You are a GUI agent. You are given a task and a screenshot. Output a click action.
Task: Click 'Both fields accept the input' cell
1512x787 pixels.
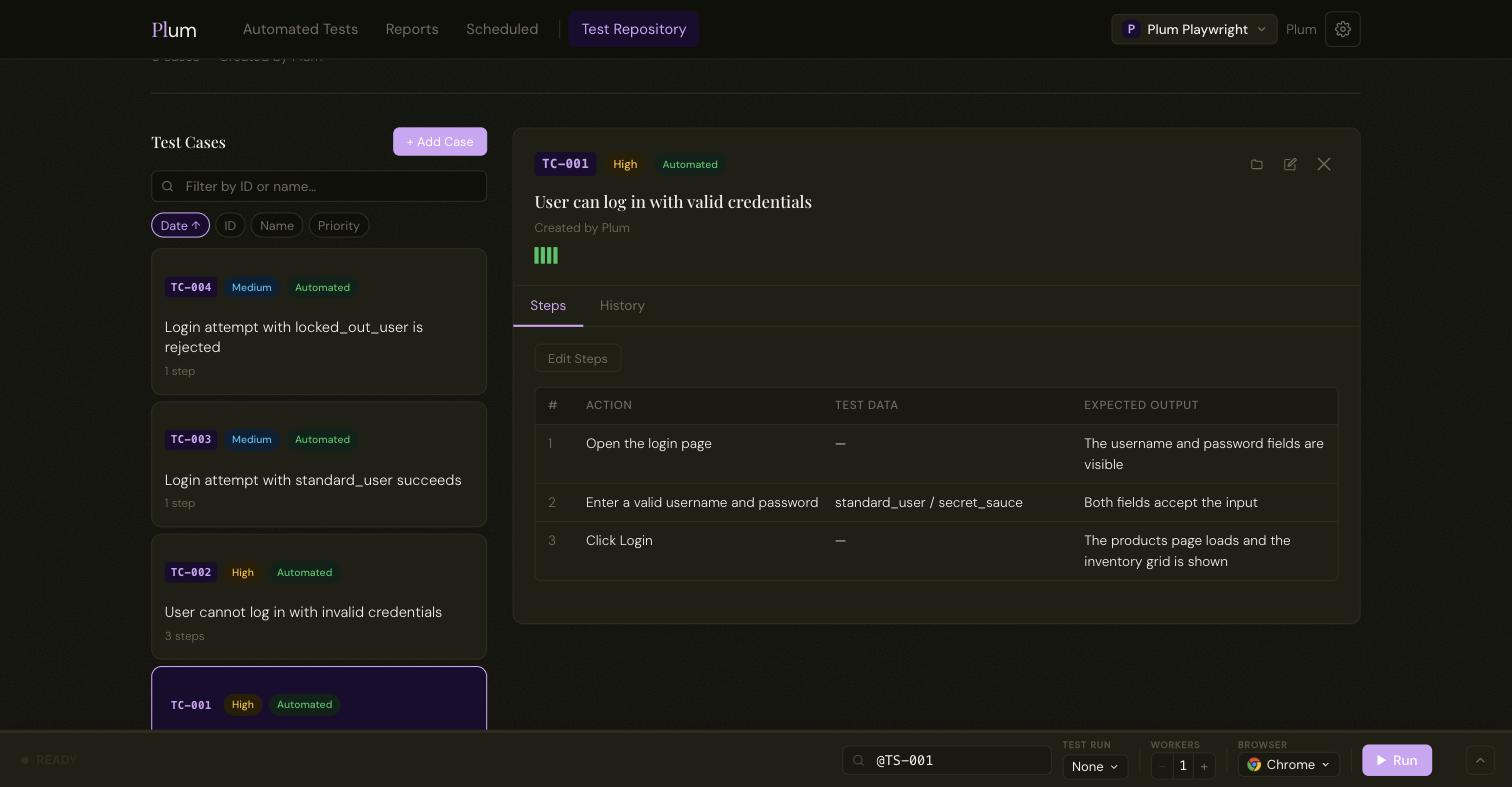pyautogui.click(x=1171, y=502)
